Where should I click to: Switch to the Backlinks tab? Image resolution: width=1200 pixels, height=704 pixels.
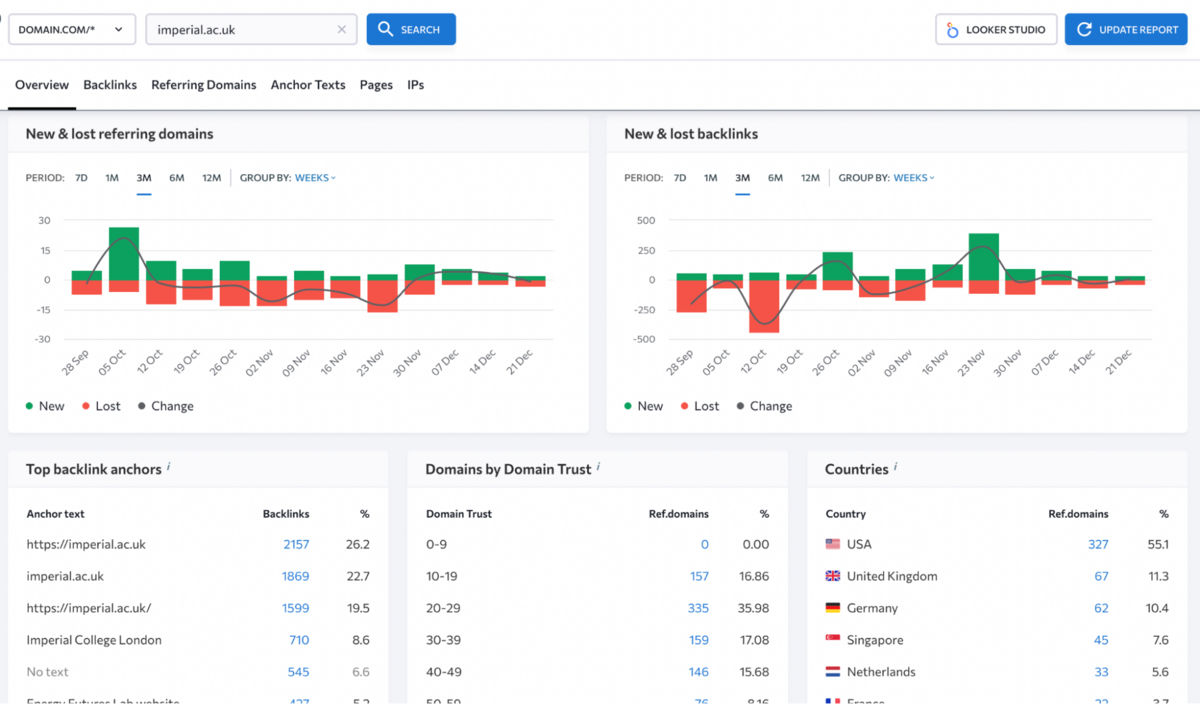coord(110,85)
